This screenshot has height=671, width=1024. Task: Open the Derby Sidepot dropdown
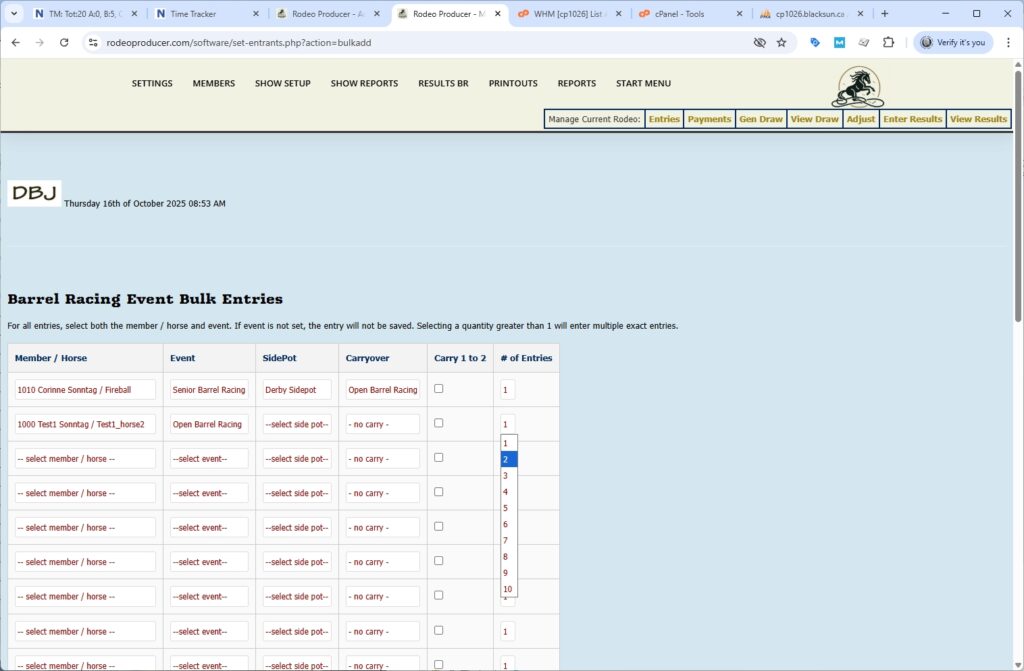(295, 389)
